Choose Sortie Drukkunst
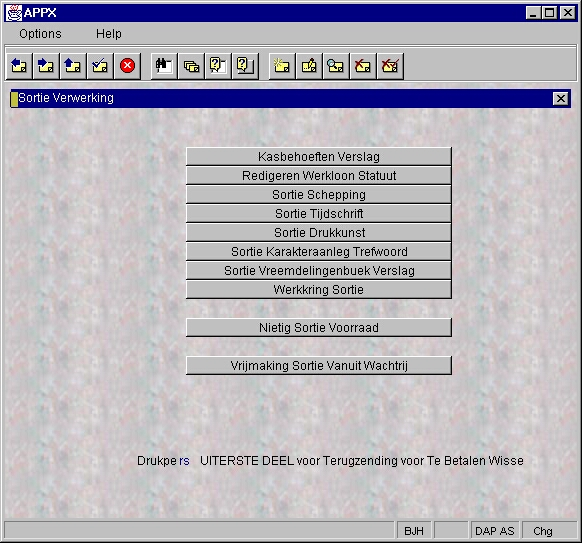The height and width of the screenshot is (543, 582). click(x=319, y=232)
